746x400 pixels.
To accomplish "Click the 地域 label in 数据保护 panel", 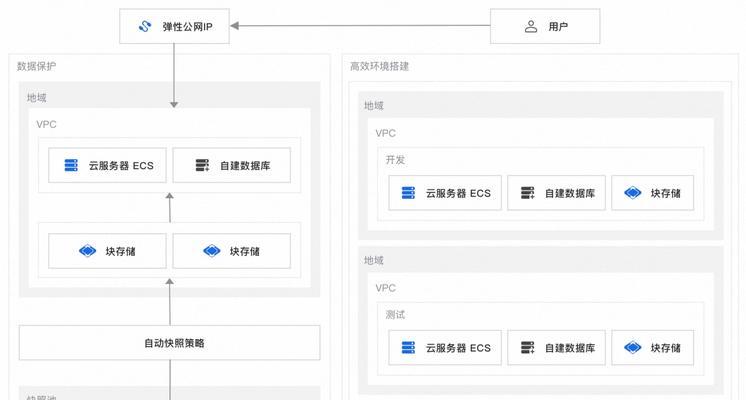I will click(x=37, y=98).
